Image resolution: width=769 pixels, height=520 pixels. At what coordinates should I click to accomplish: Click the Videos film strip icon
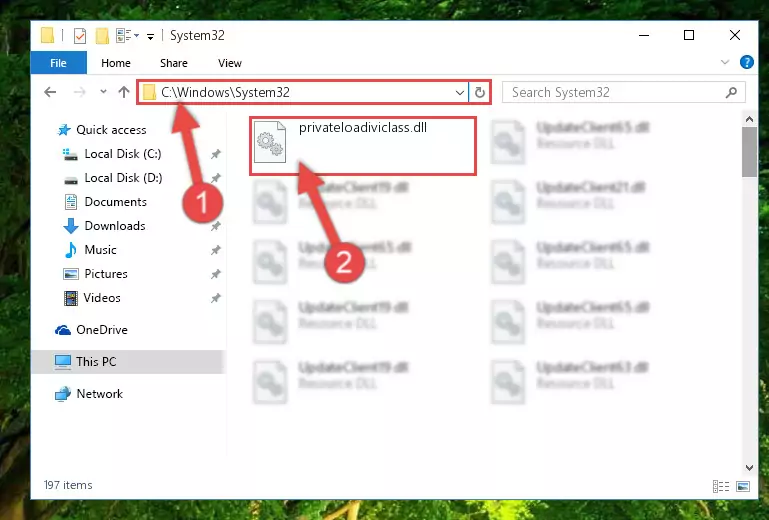pyautogui.click(x=71, y=298)
